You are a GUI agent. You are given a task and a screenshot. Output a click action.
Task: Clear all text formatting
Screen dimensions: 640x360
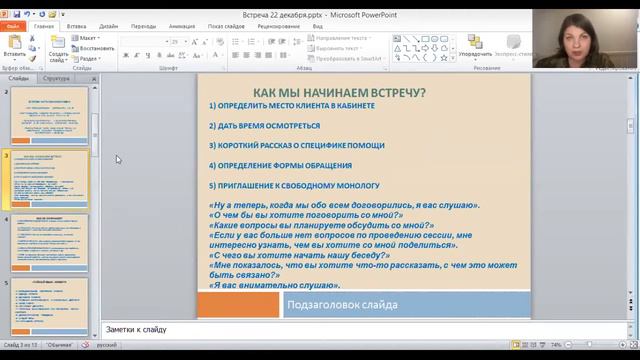tap(220, 42)
